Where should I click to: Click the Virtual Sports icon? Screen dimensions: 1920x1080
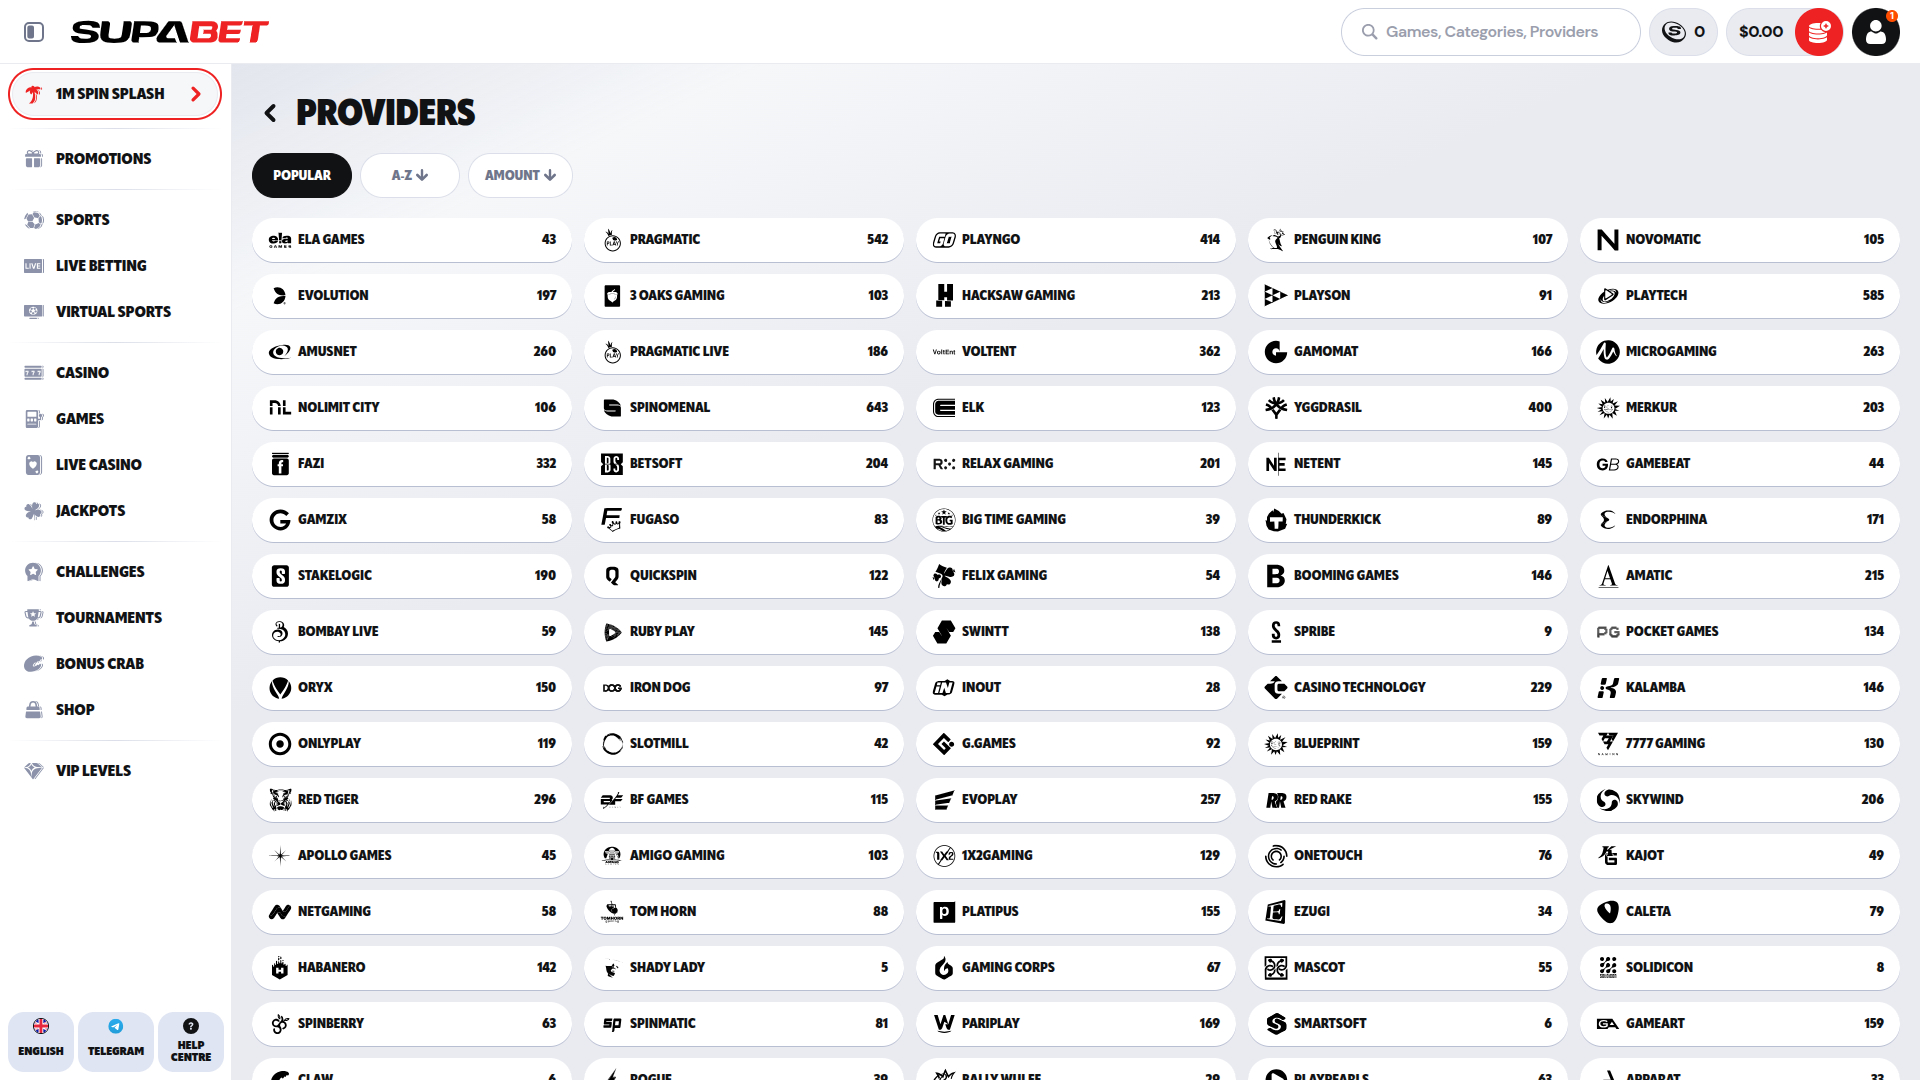34,312
